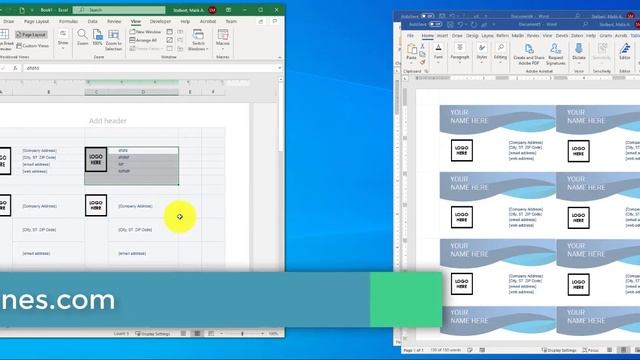Click Arrange All in Excel ribbon

click(143, 40)
